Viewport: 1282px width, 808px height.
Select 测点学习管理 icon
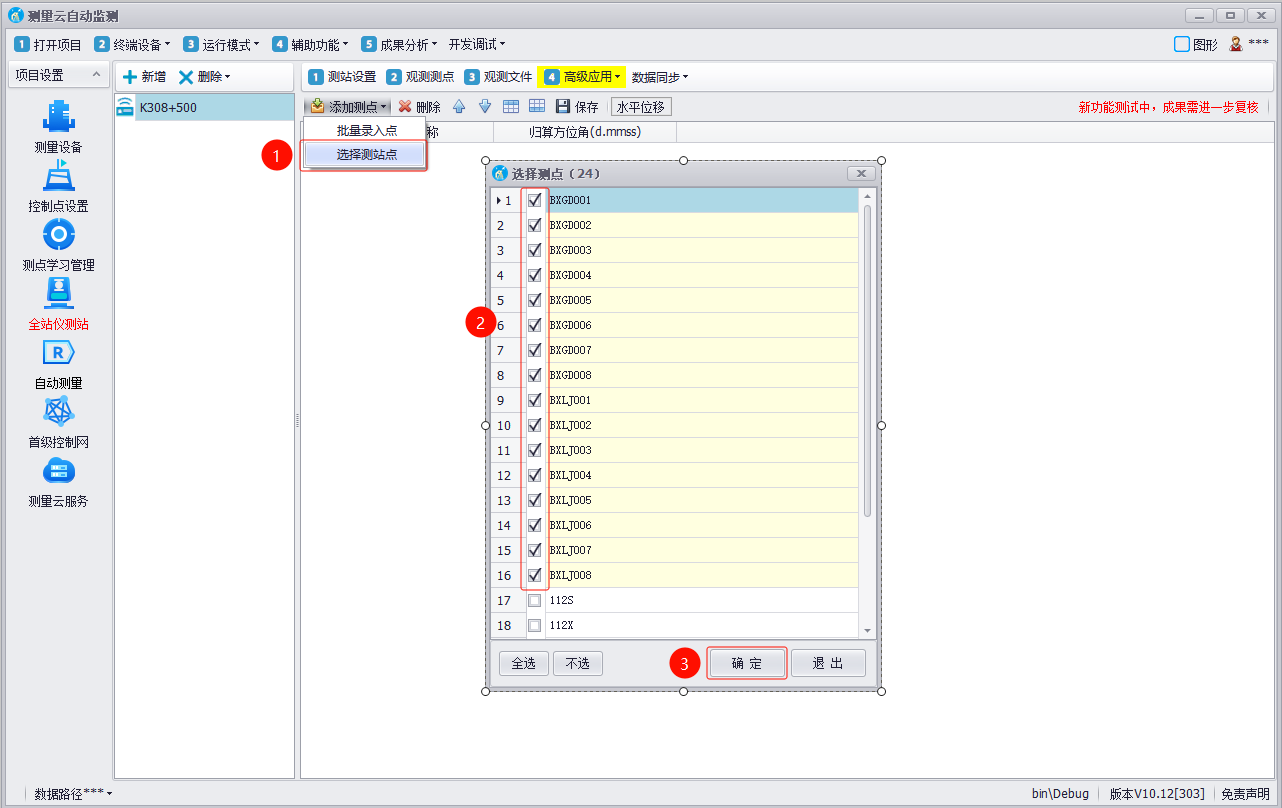[58, 235]
